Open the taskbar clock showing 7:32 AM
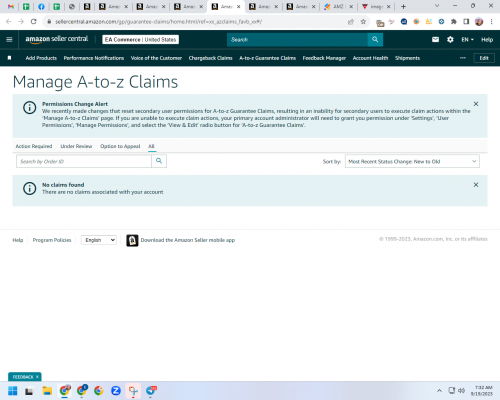This screenshot has height=400, width=500. tap(481, 390)
